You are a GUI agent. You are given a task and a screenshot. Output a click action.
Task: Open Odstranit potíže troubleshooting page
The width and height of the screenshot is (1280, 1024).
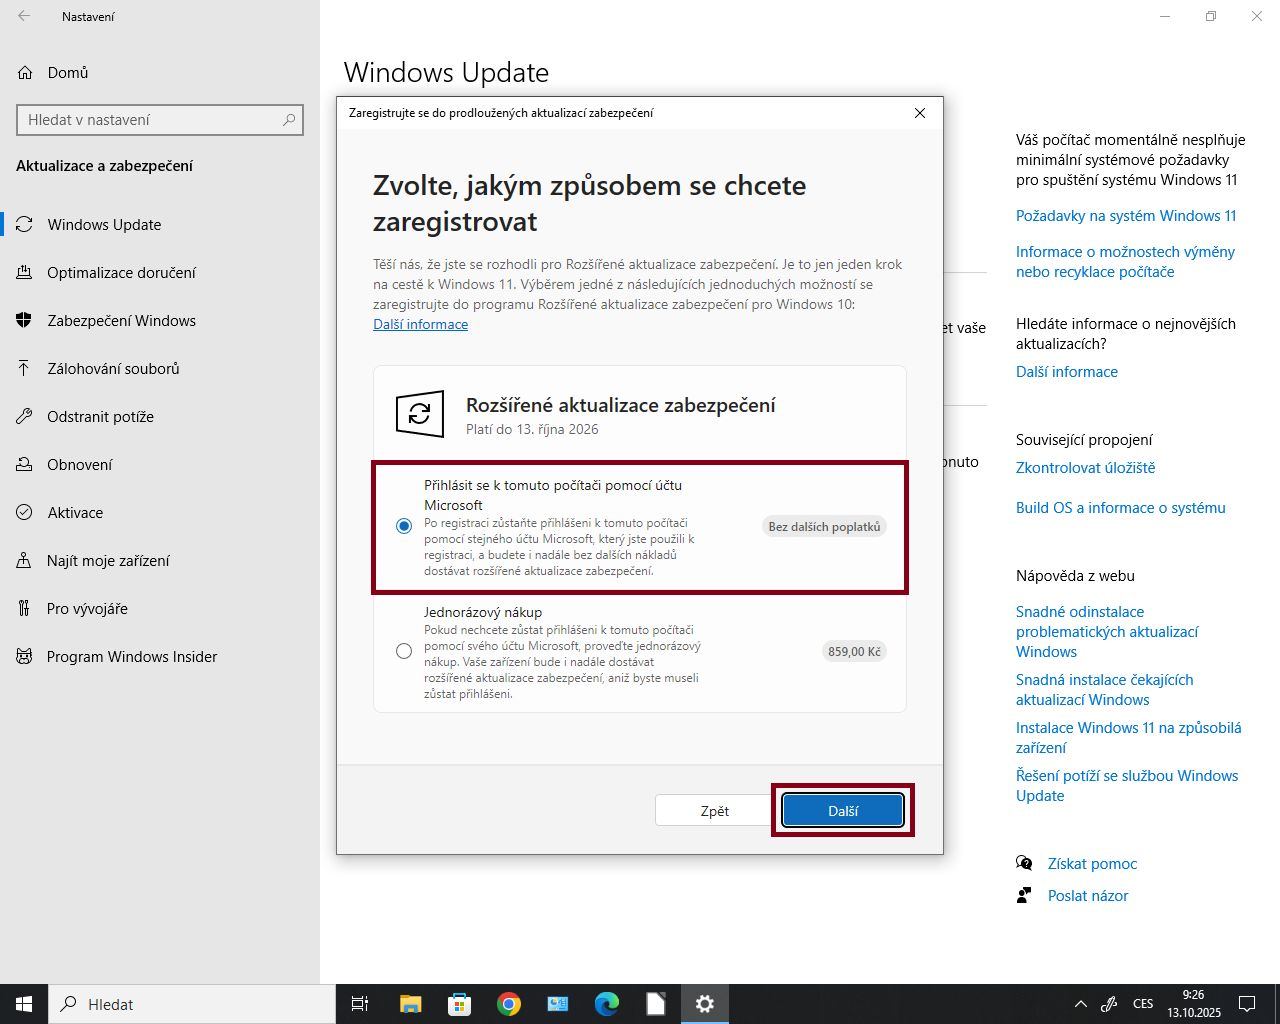tap(160, 417)
